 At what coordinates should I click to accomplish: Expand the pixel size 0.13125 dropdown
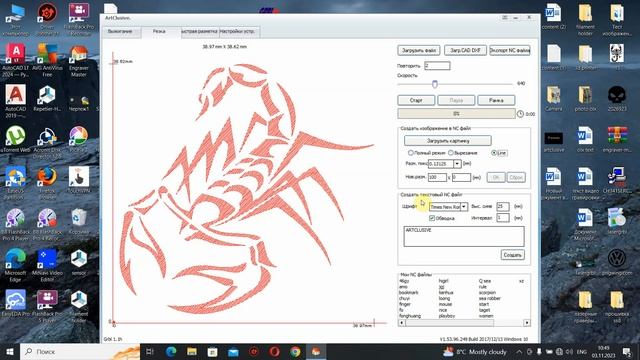point(457,164)
